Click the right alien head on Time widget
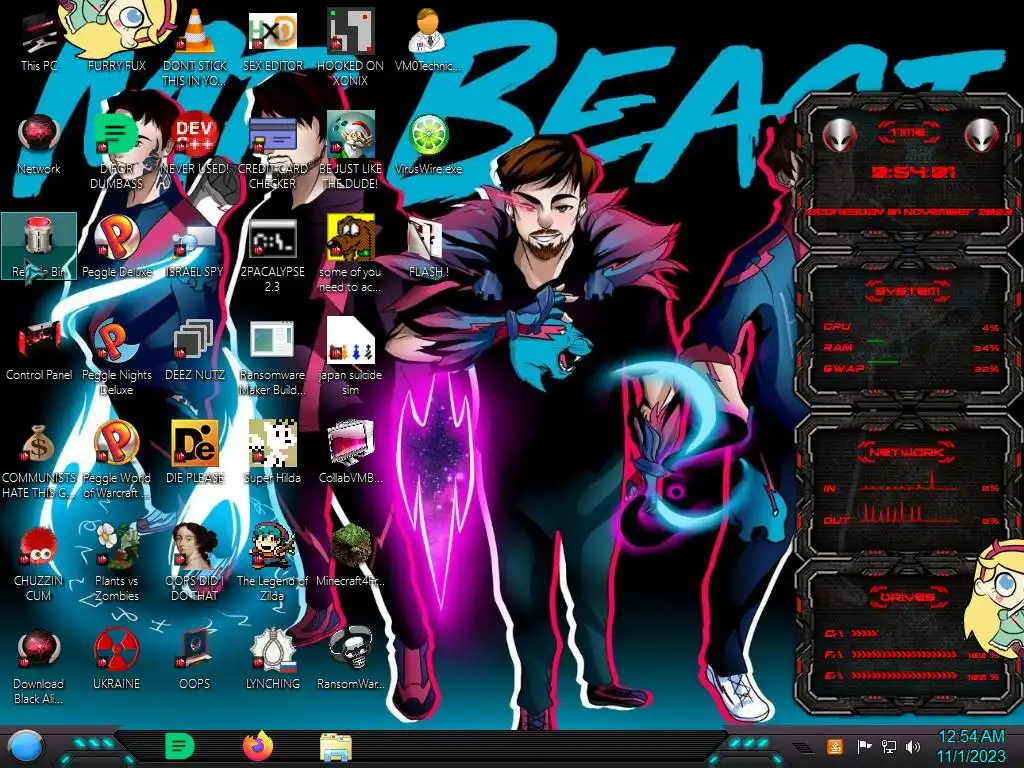Screen dimensions: 1024x768 (982, 136)
